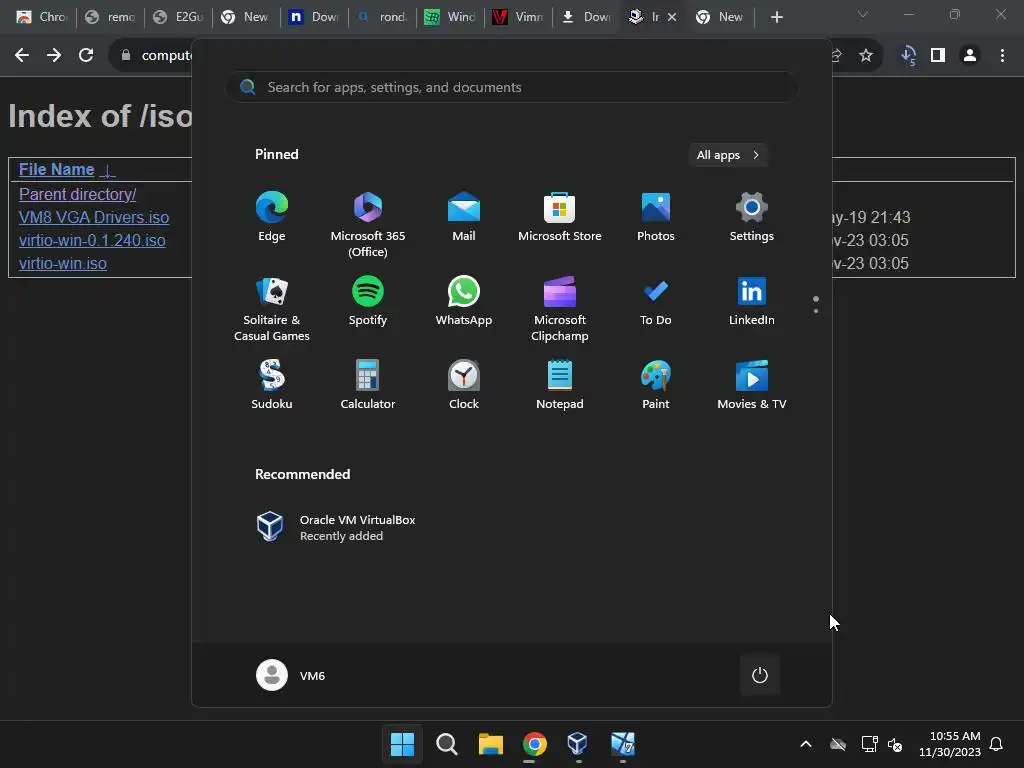The height and width of the screenshot is (768, 1024).
Task: Open Chrome tab search chevron
Action: click(x=863, y=14)
